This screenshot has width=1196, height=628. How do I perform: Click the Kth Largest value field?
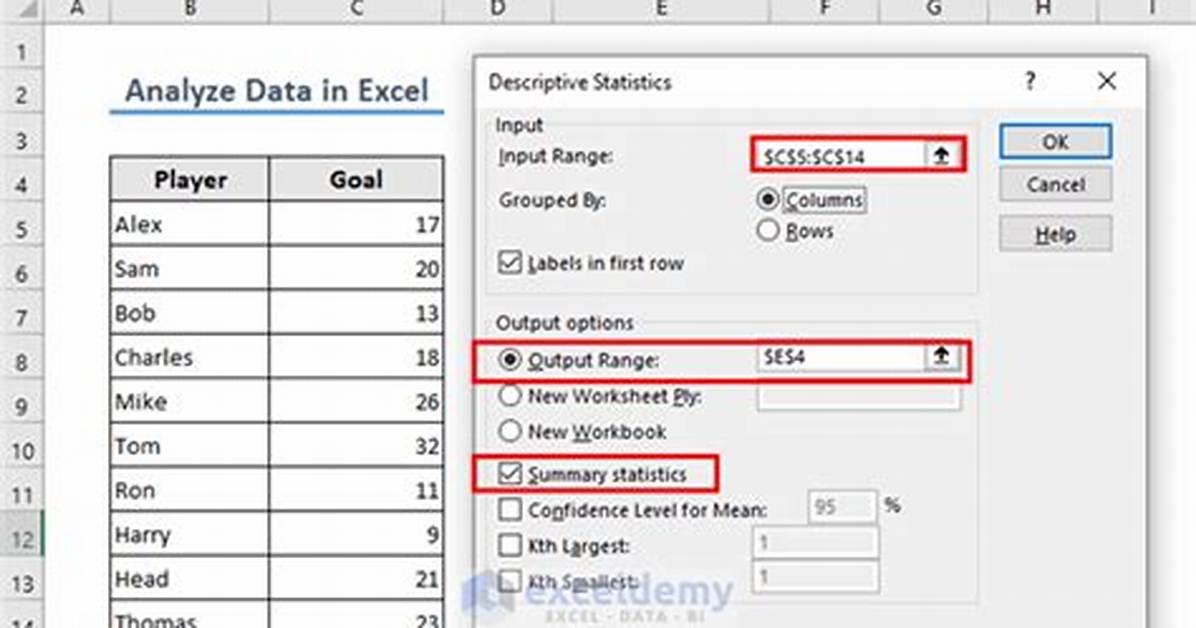pyautogui.click(x=815, y=543)
